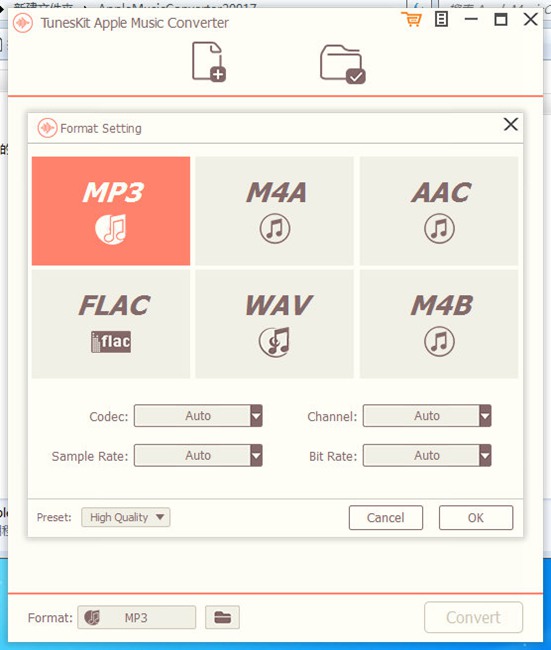Click the add files icon

point(209,61)
